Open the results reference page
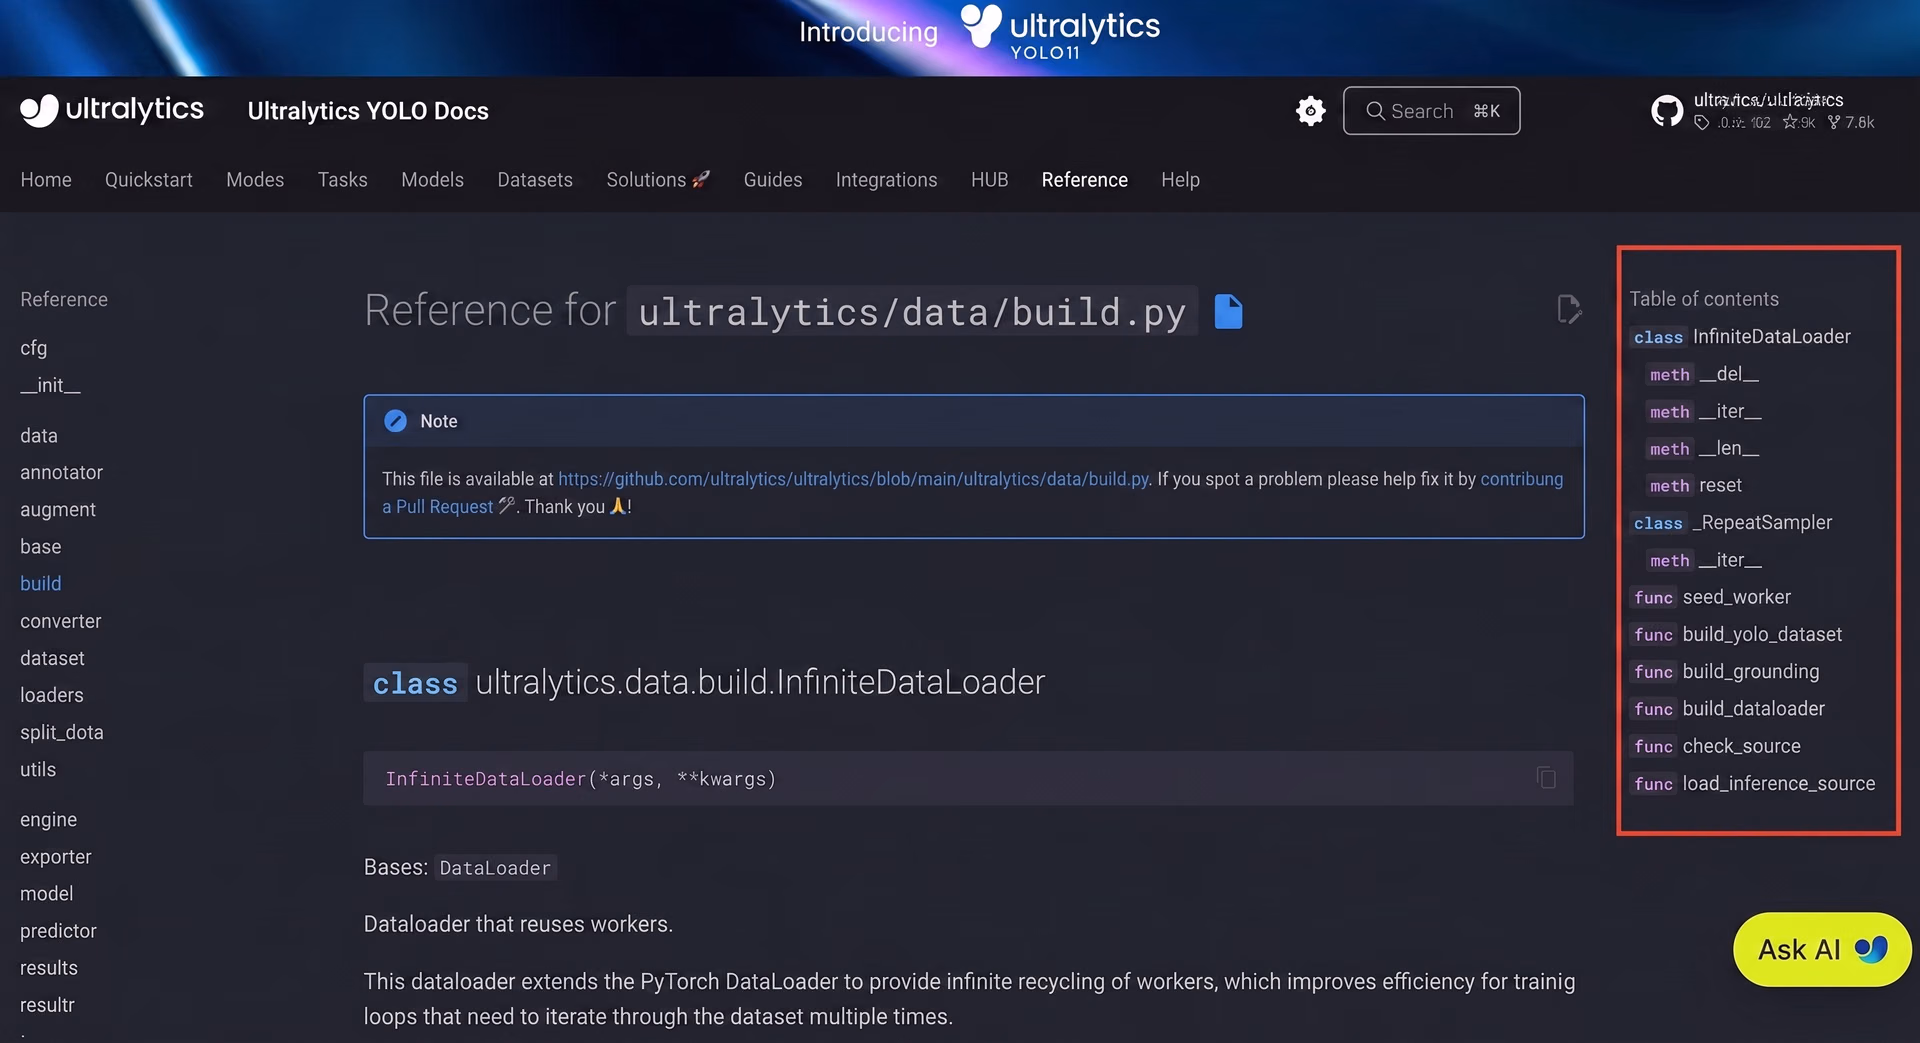The image size is (1920, 1043). point(49,968)
